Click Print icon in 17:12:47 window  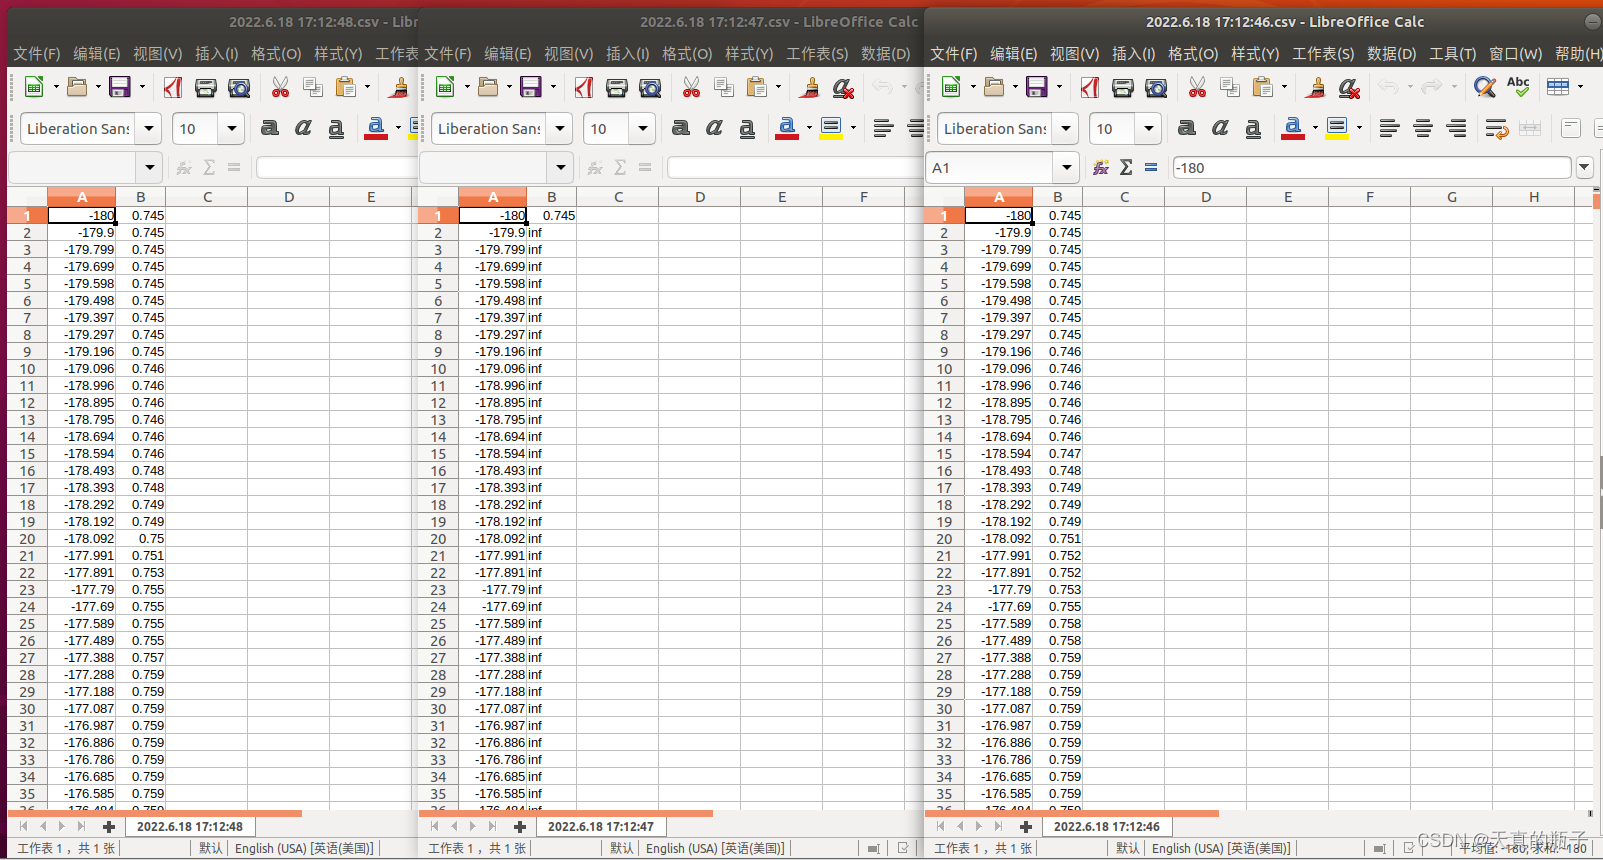click(617, 88)
